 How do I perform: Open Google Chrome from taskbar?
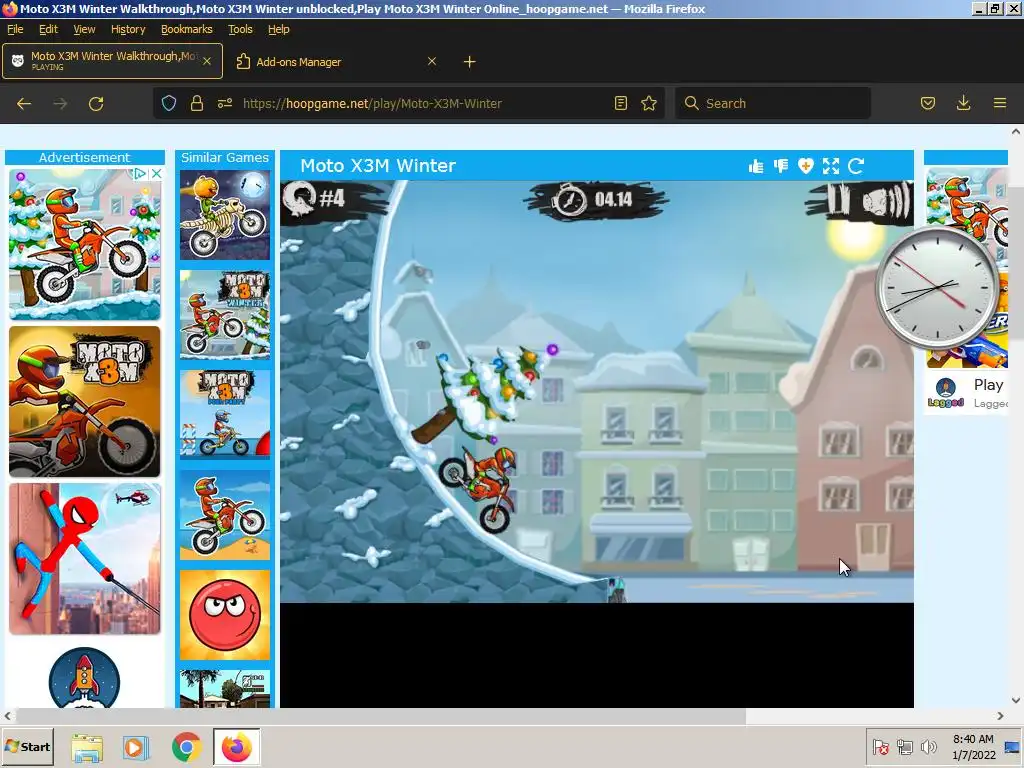coord(186,748)
